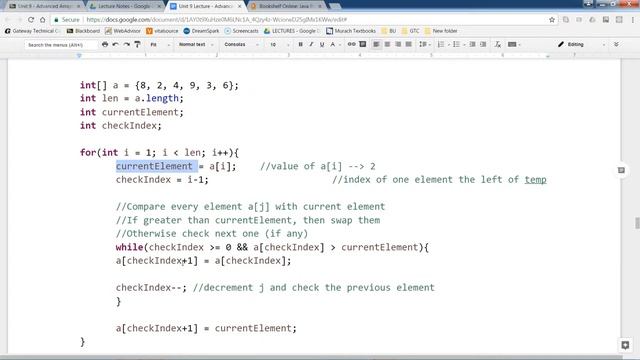Open the Consolas font dropdown
Screen dimensions: 640x360
(x=242, y=44)
